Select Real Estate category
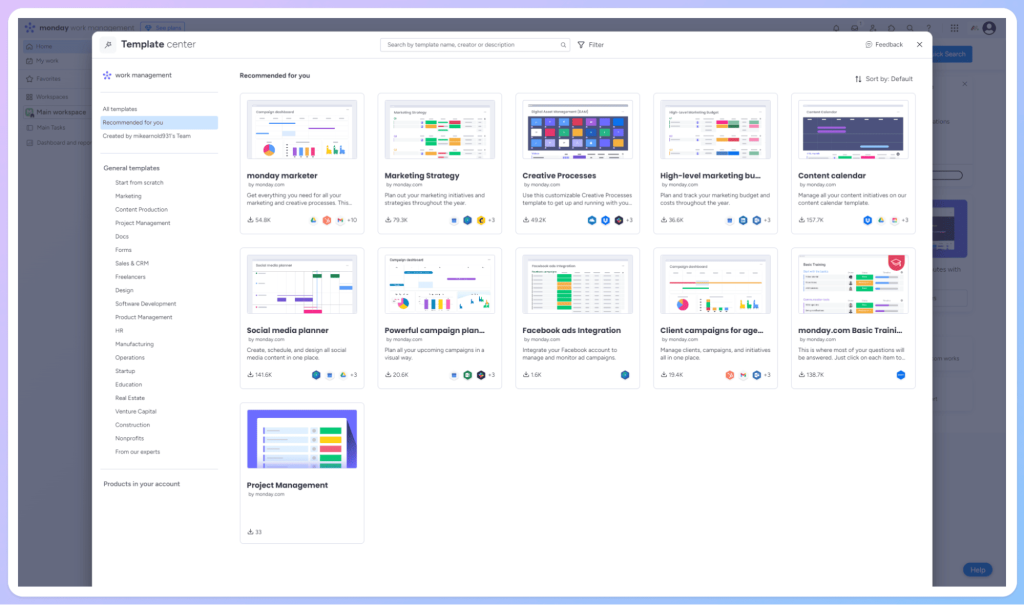This screenshot has width=1024, height=605. pos(130,398)
